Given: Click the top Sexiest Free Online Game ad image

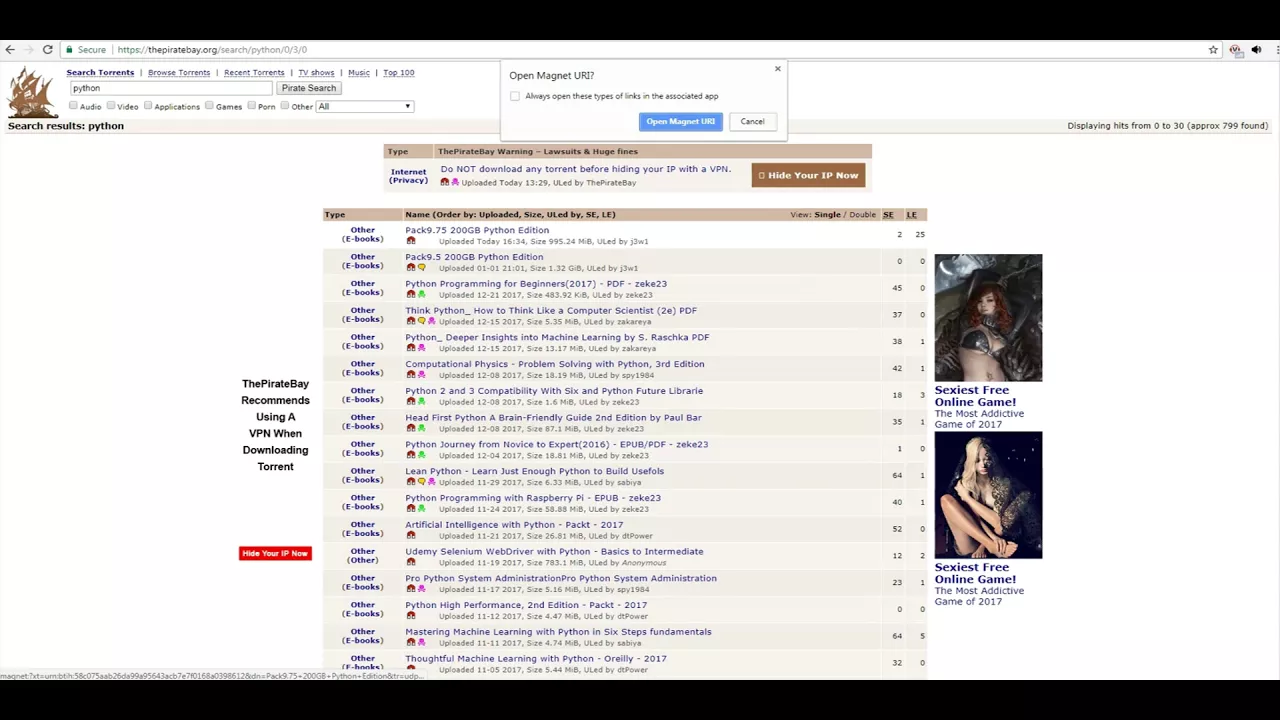Looking at the screenshot, I should coord(988,318).
